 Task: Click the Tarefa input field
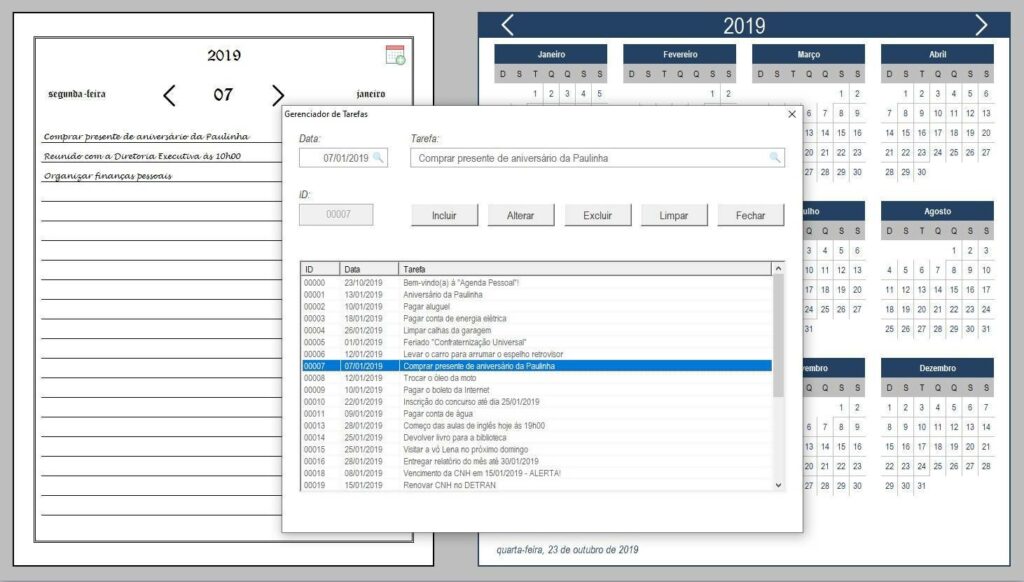597,157
